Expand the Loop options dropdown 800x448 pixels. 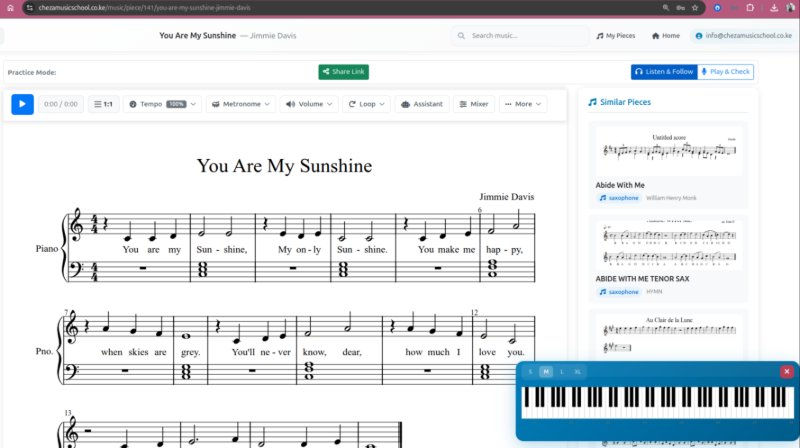point(366,104)
